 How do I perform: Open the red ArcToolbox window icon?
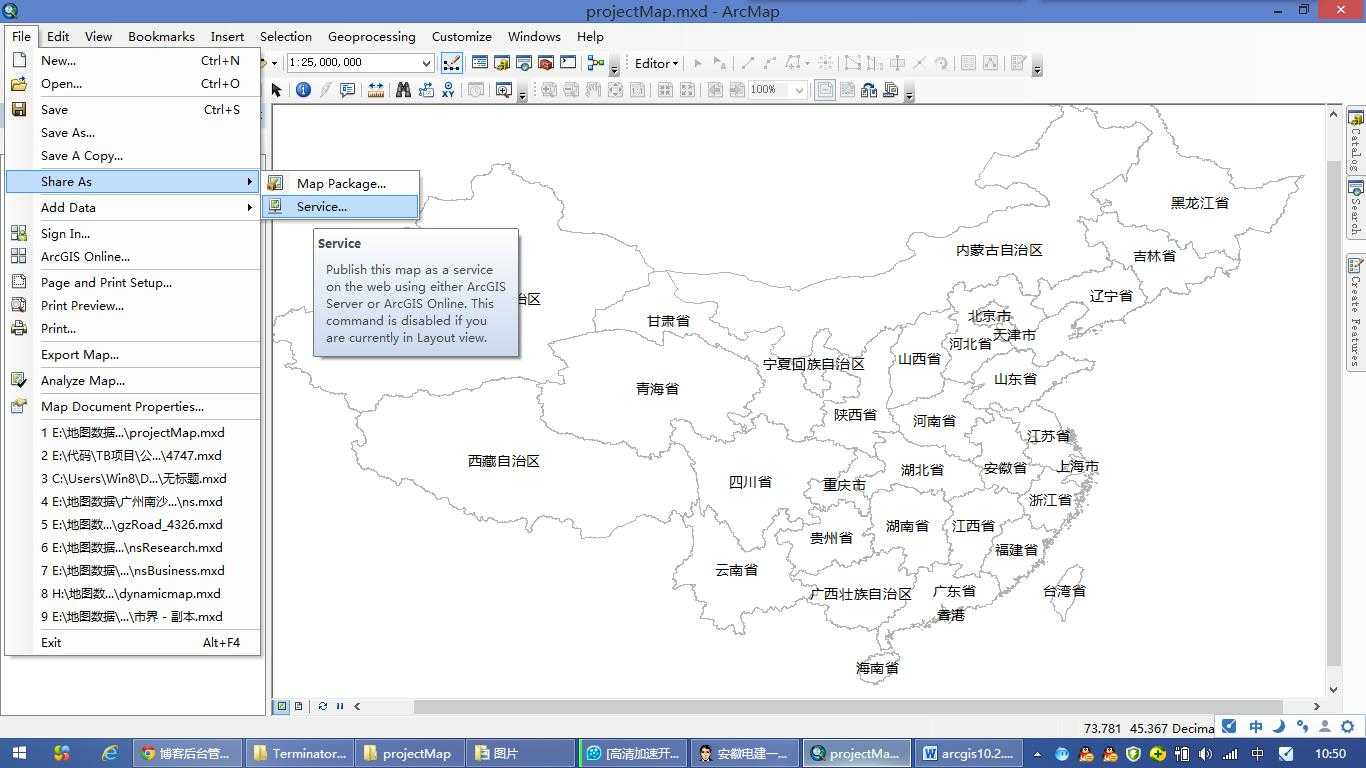pos(546,63)
